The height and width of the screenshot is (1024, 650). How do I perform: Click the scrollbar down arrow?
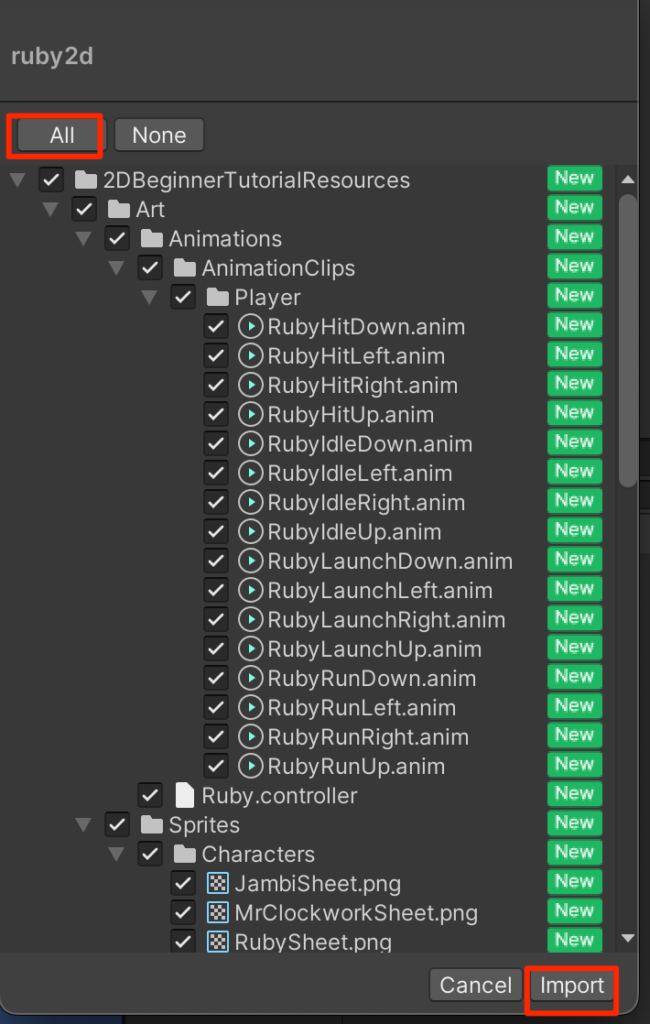click(x=628, y=938)
